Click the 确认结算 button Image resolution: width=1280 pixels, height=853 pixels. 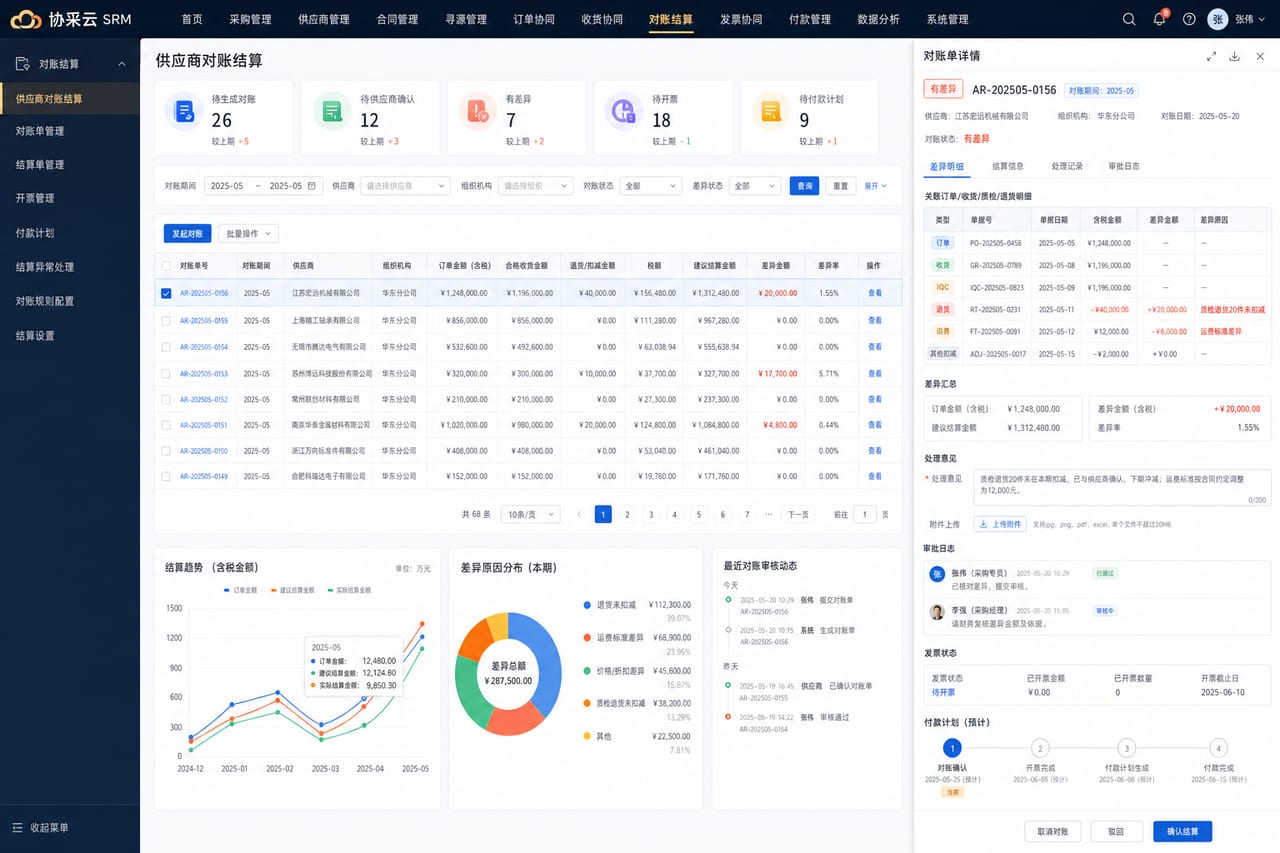(x=1182, y=831)
